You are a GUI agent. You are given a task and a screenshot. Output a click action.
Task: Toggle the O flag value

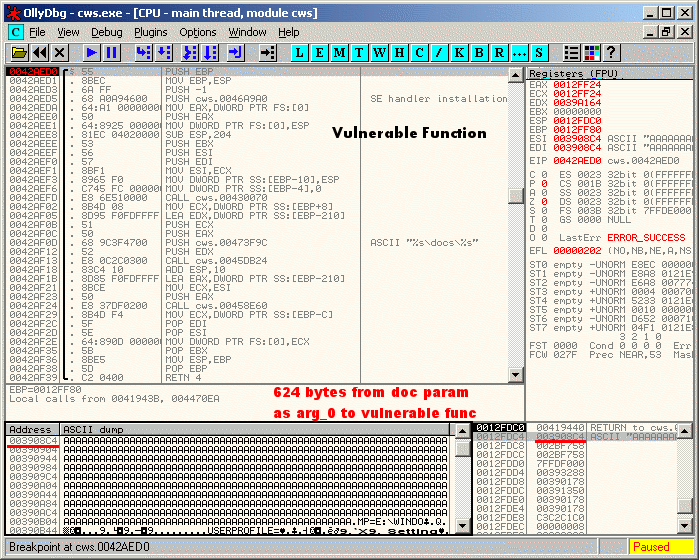coord(544,238)
